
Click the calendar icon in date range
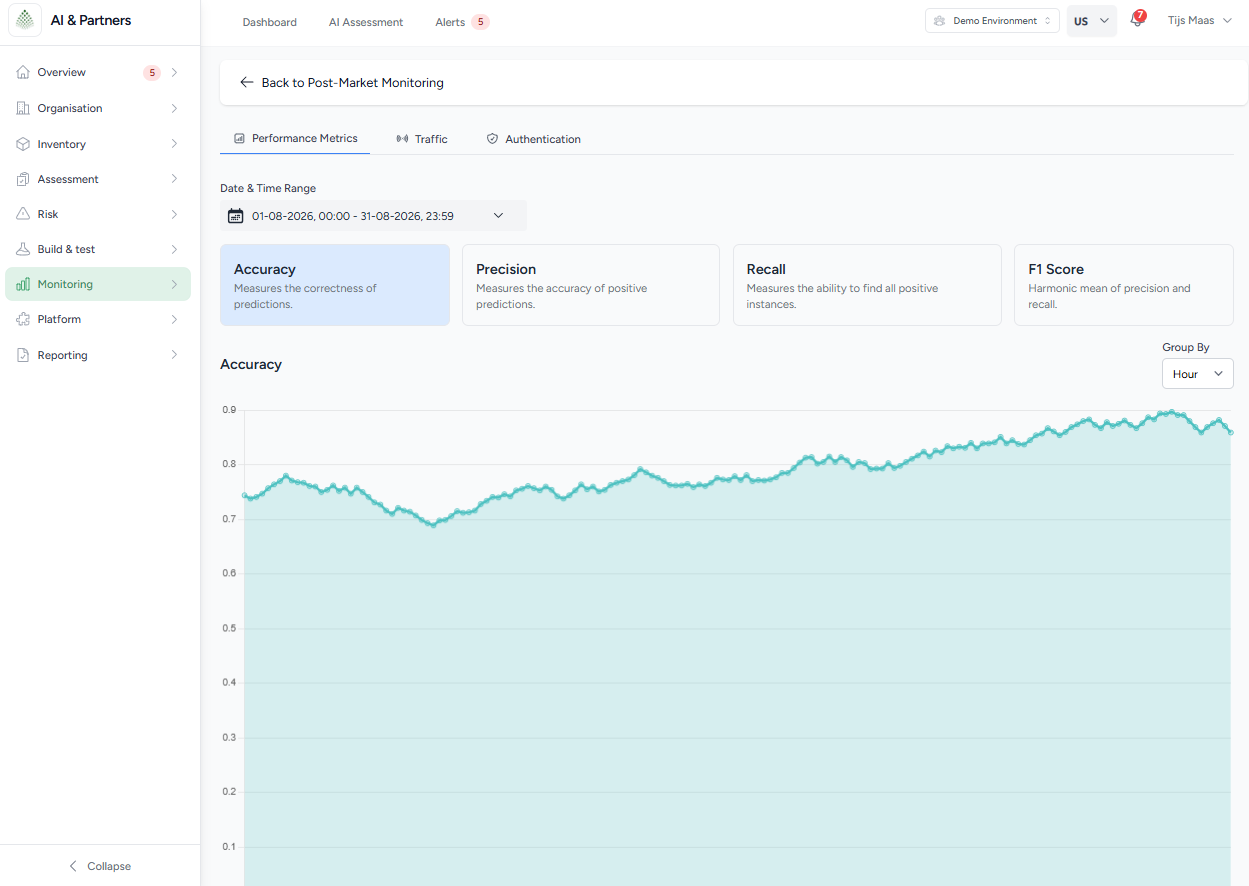[x=236, y=215]
